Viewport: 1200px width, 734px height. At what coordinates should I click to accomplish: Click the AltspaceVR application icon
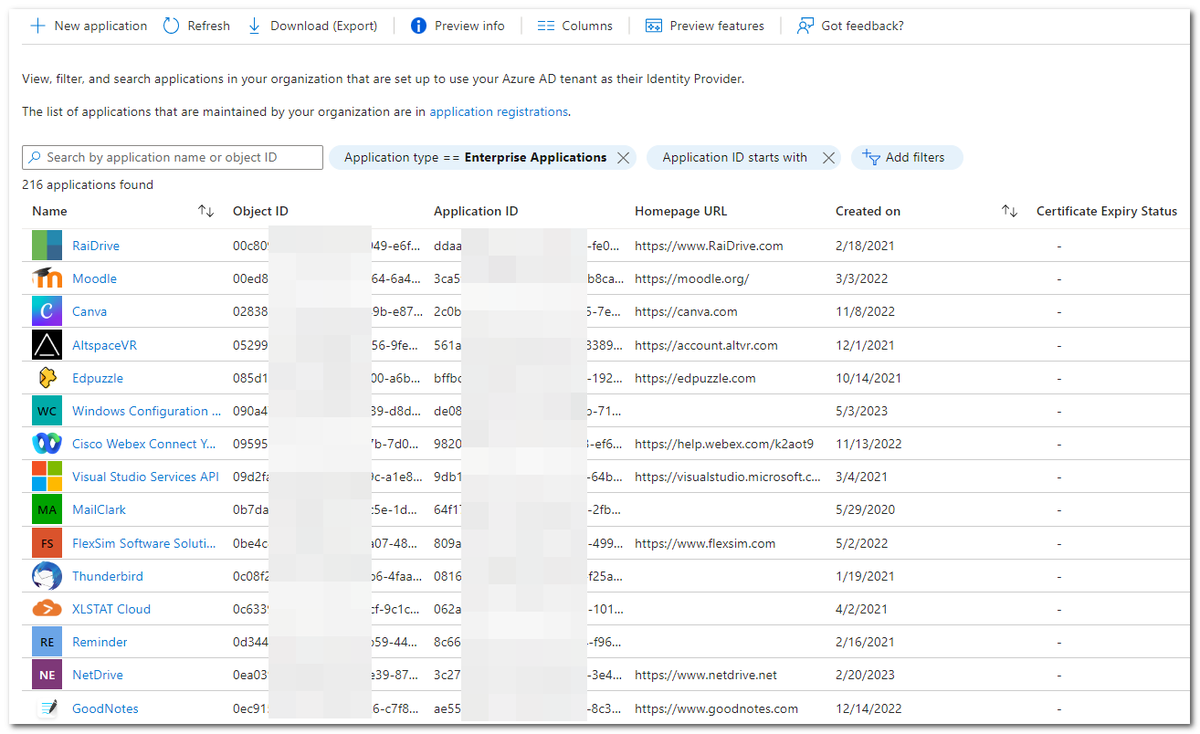(47, 345)
